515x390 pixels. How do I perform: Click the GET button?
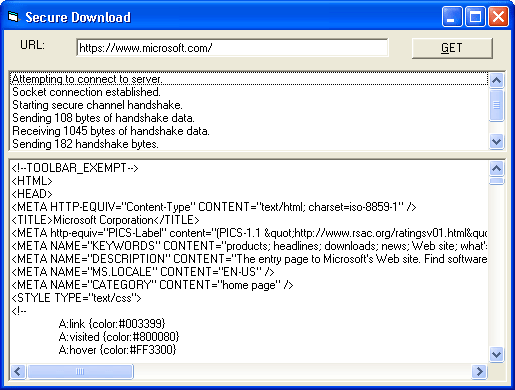(452, 48)
